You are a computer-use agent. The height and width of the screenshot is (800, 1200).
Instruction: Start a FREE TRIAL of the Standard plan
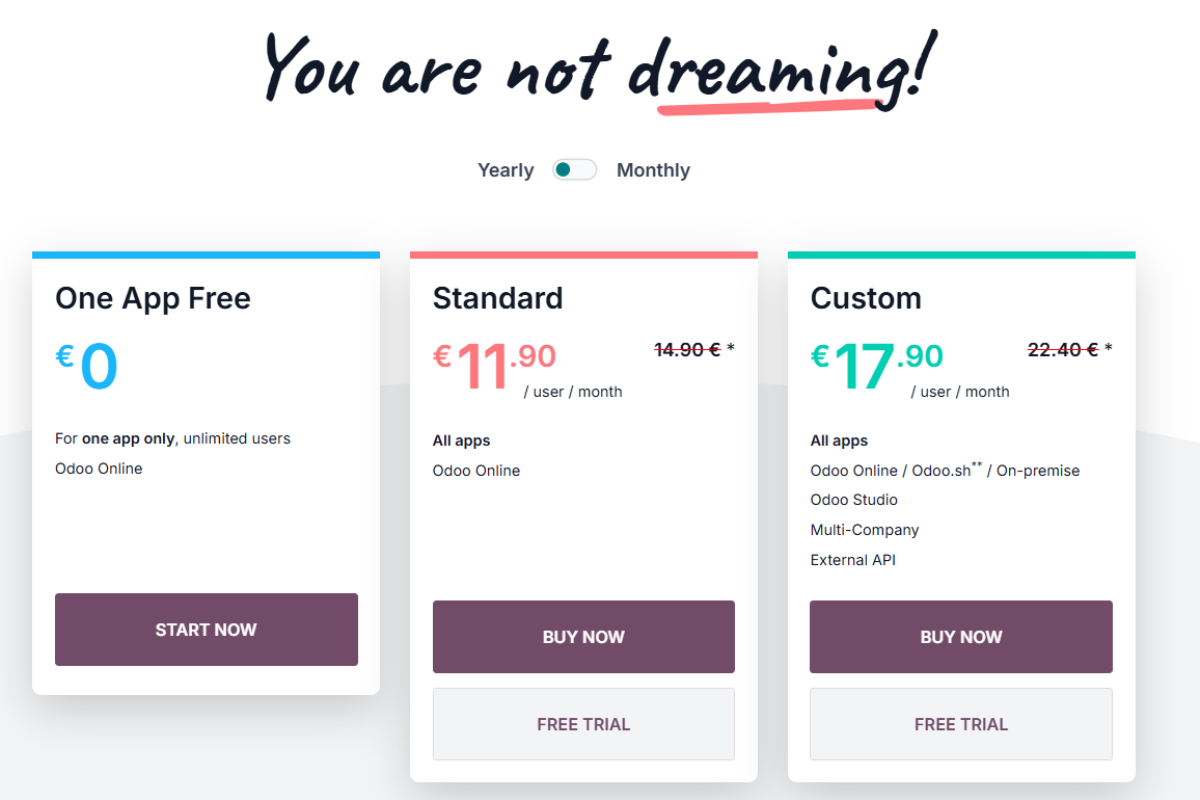[x=583, y=723]
